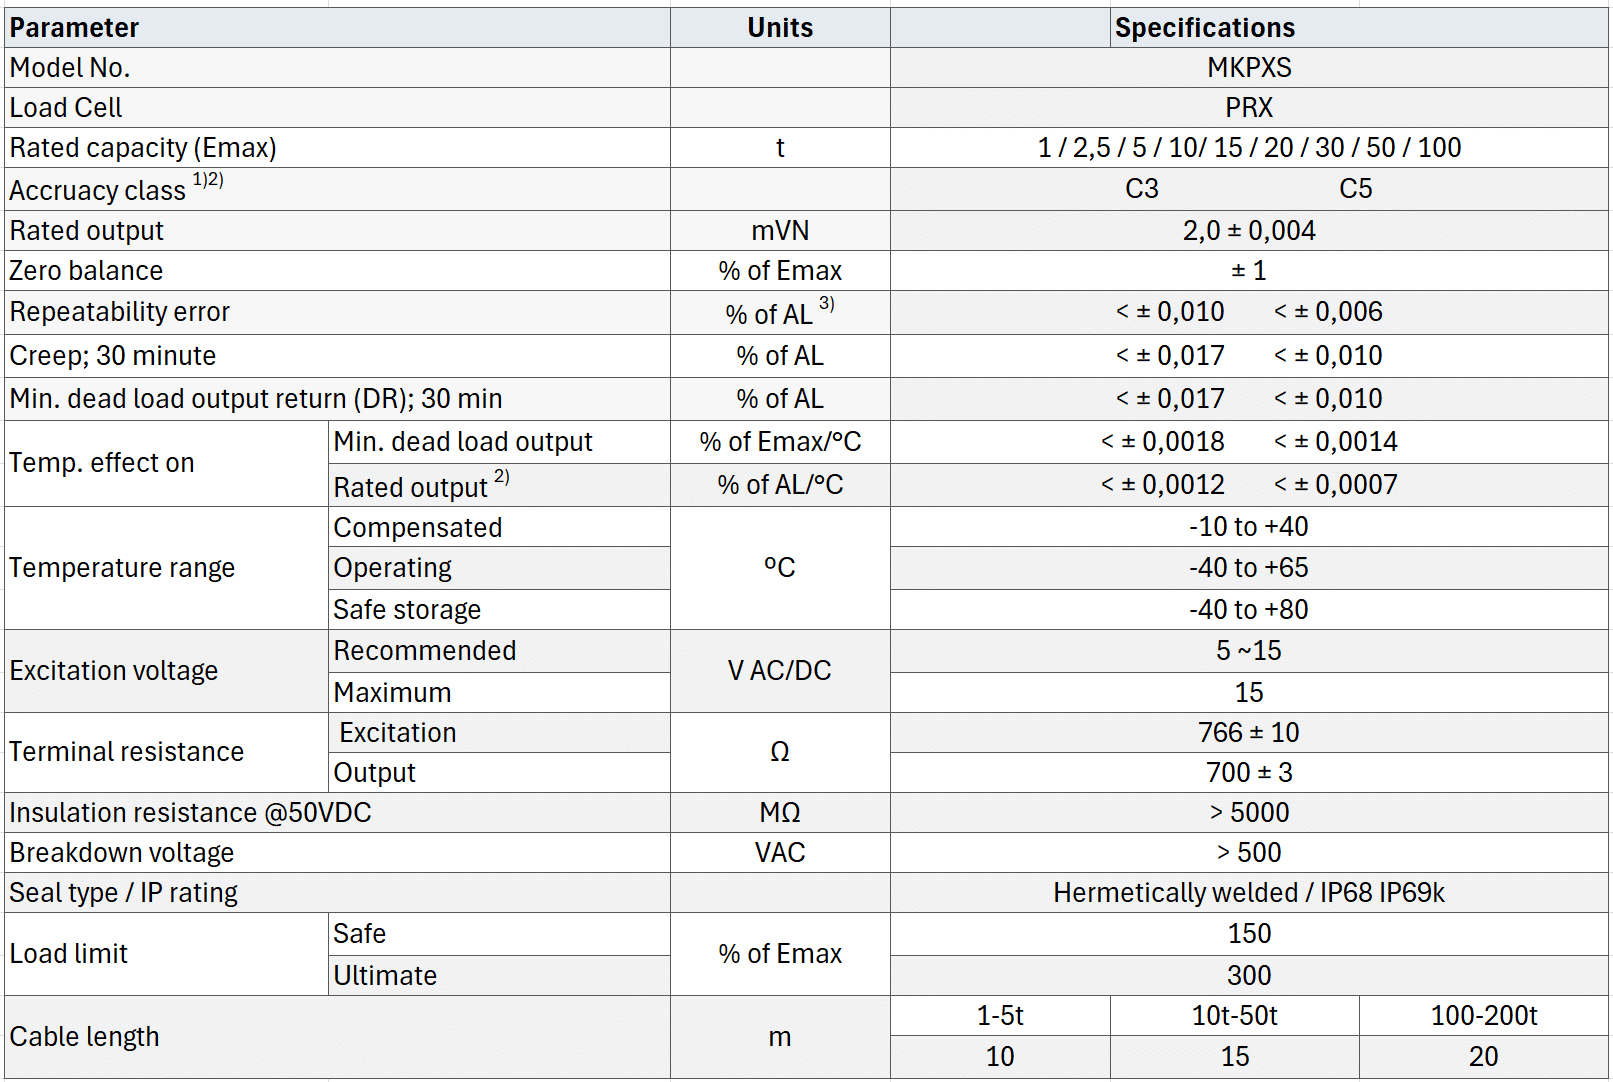Select the Units header cell

pos(780,28)
